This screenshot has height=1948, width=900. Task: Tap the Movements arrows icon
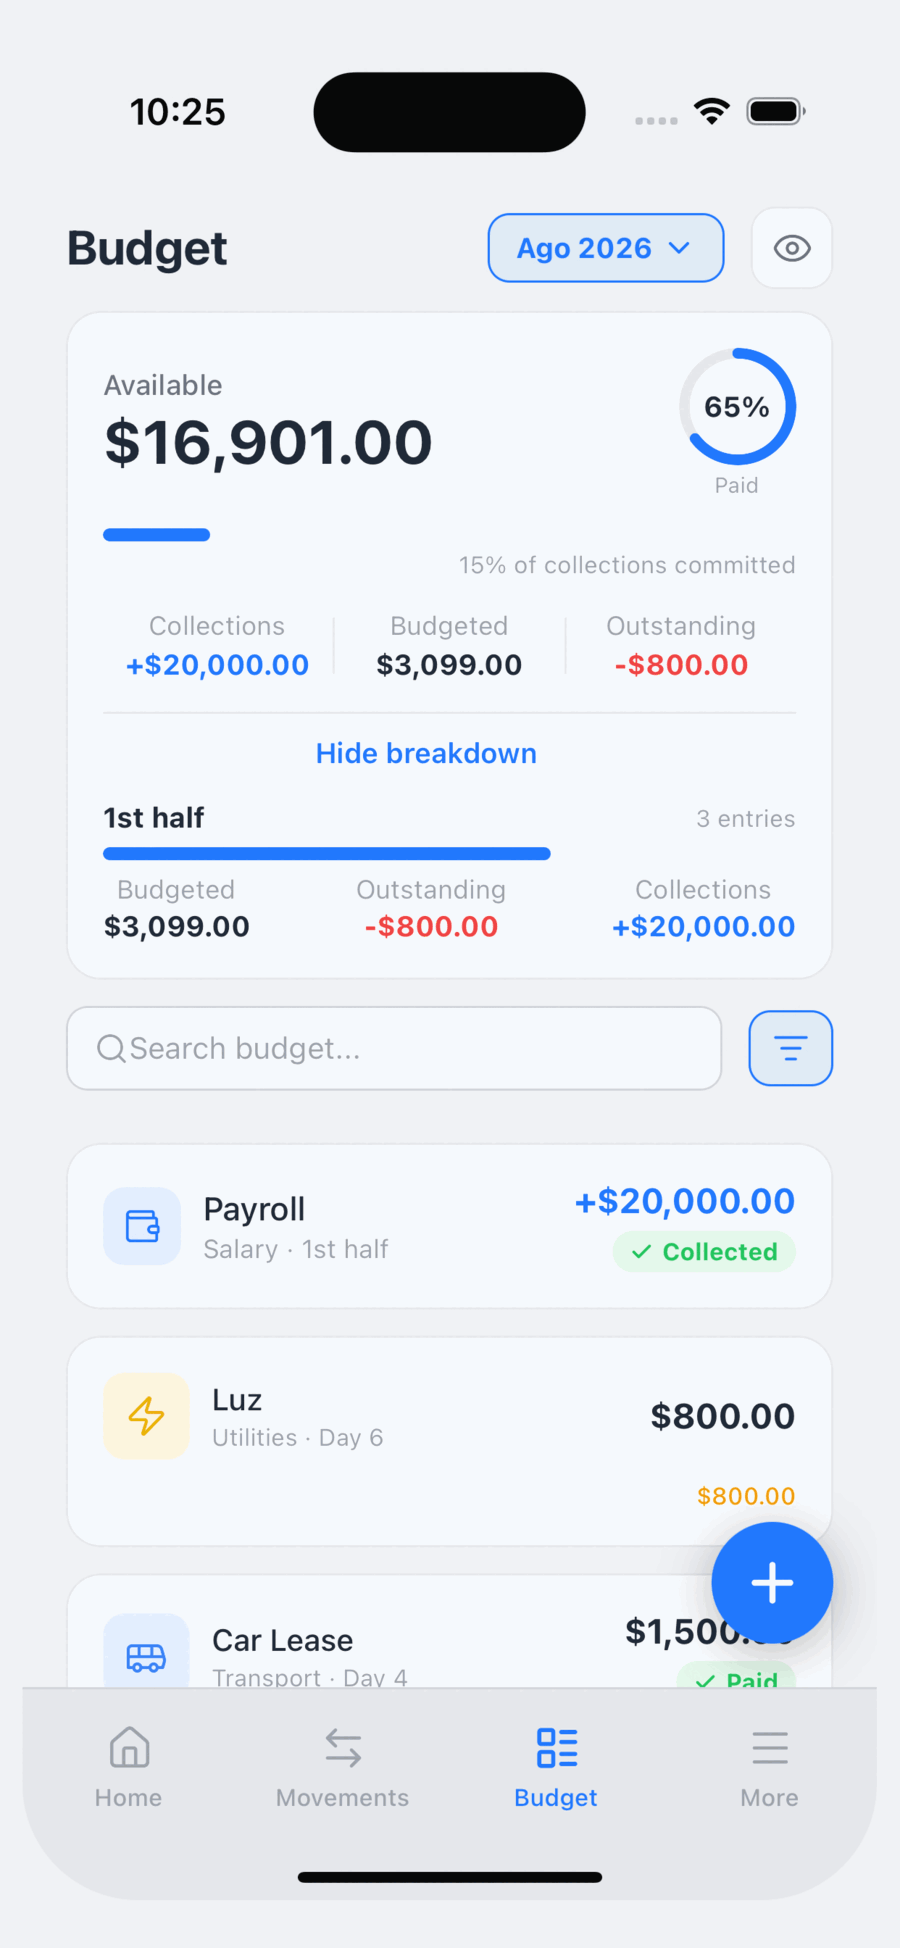(x=343, y=1748)
